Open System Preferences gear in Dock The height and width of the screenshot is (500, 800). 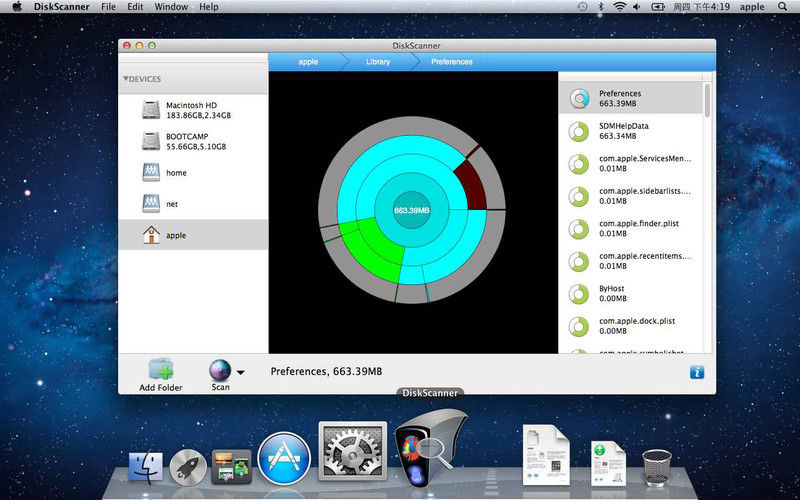[x=353, y=451]
